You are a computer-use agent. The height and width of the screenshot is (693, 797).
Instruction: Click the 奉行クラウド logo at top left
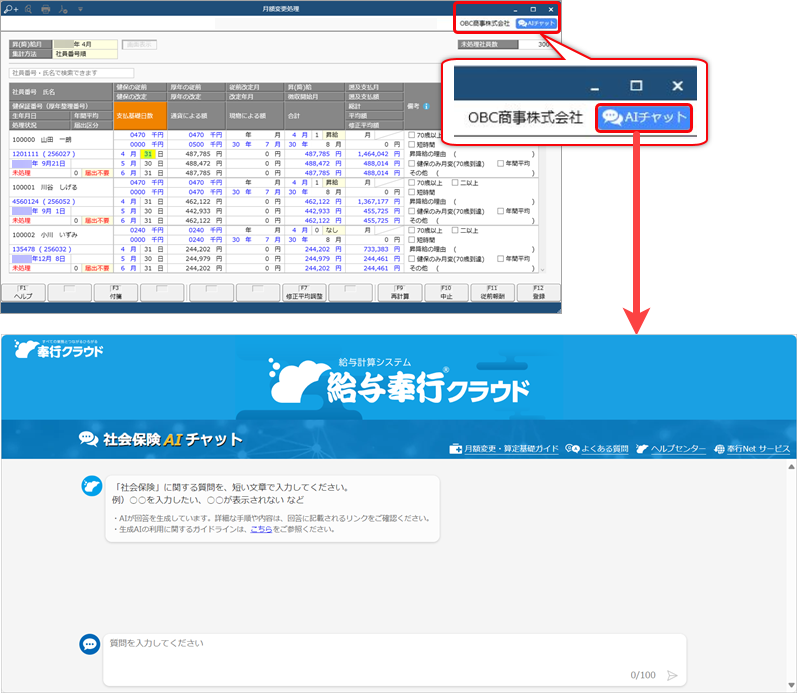pyautogui.click(x=58, y=349)
